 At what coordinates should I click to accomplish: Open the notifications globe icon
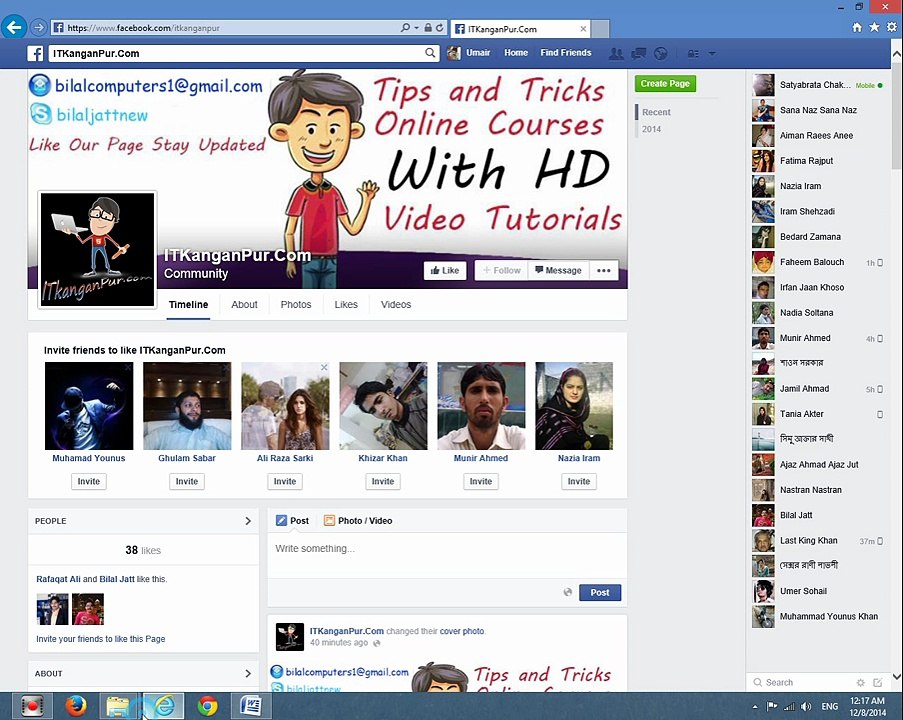point(661,54)
